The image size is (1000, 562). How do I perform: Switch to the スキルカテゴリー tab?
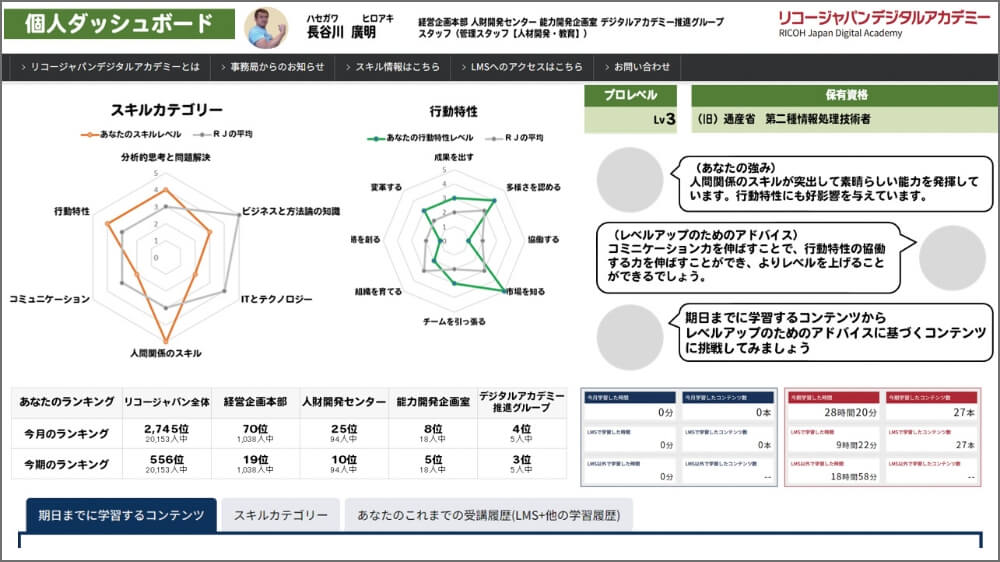[x=281, y=515]
